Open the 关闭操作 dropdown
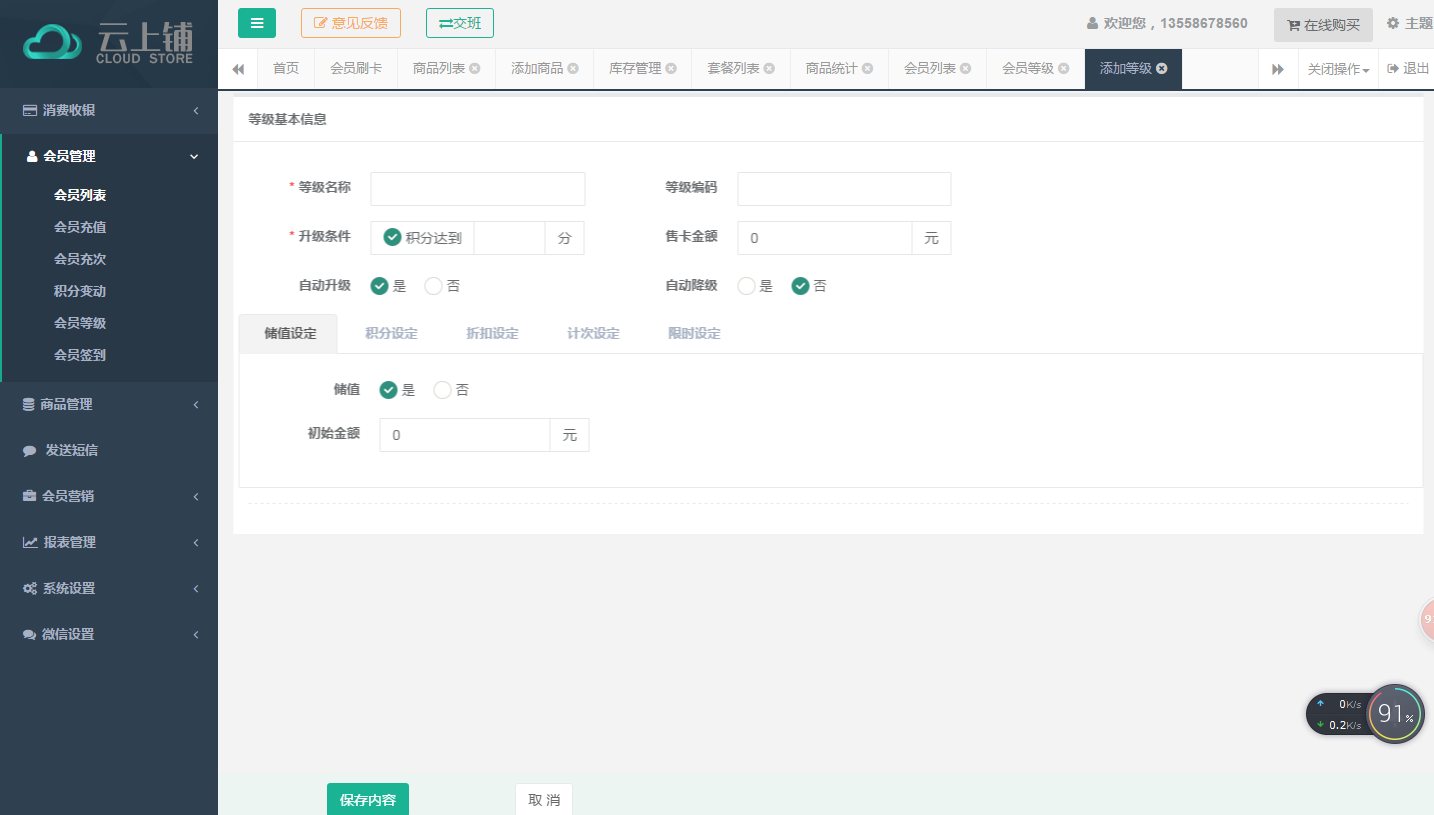The image size is (1434, 815). pyautogui.click(x=1338, y=69)
